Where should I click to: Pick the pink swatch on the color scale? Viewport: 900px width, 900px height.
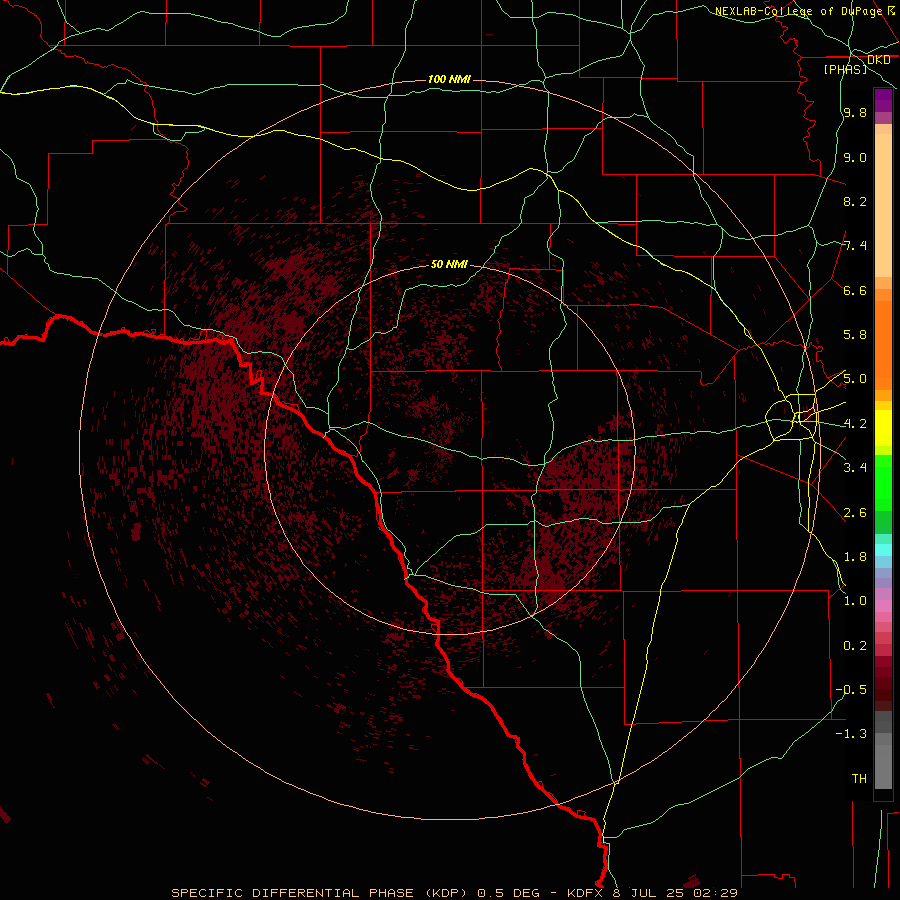pos(883,606)
